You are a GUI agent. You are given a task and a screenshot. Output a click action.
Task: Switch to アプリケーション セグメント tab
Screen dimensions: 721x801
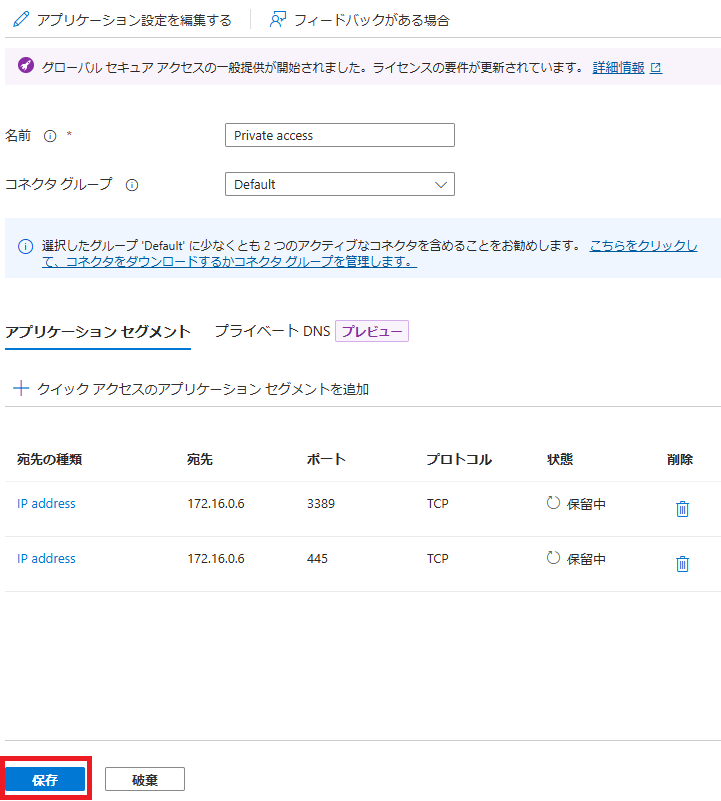pos(97,332)
